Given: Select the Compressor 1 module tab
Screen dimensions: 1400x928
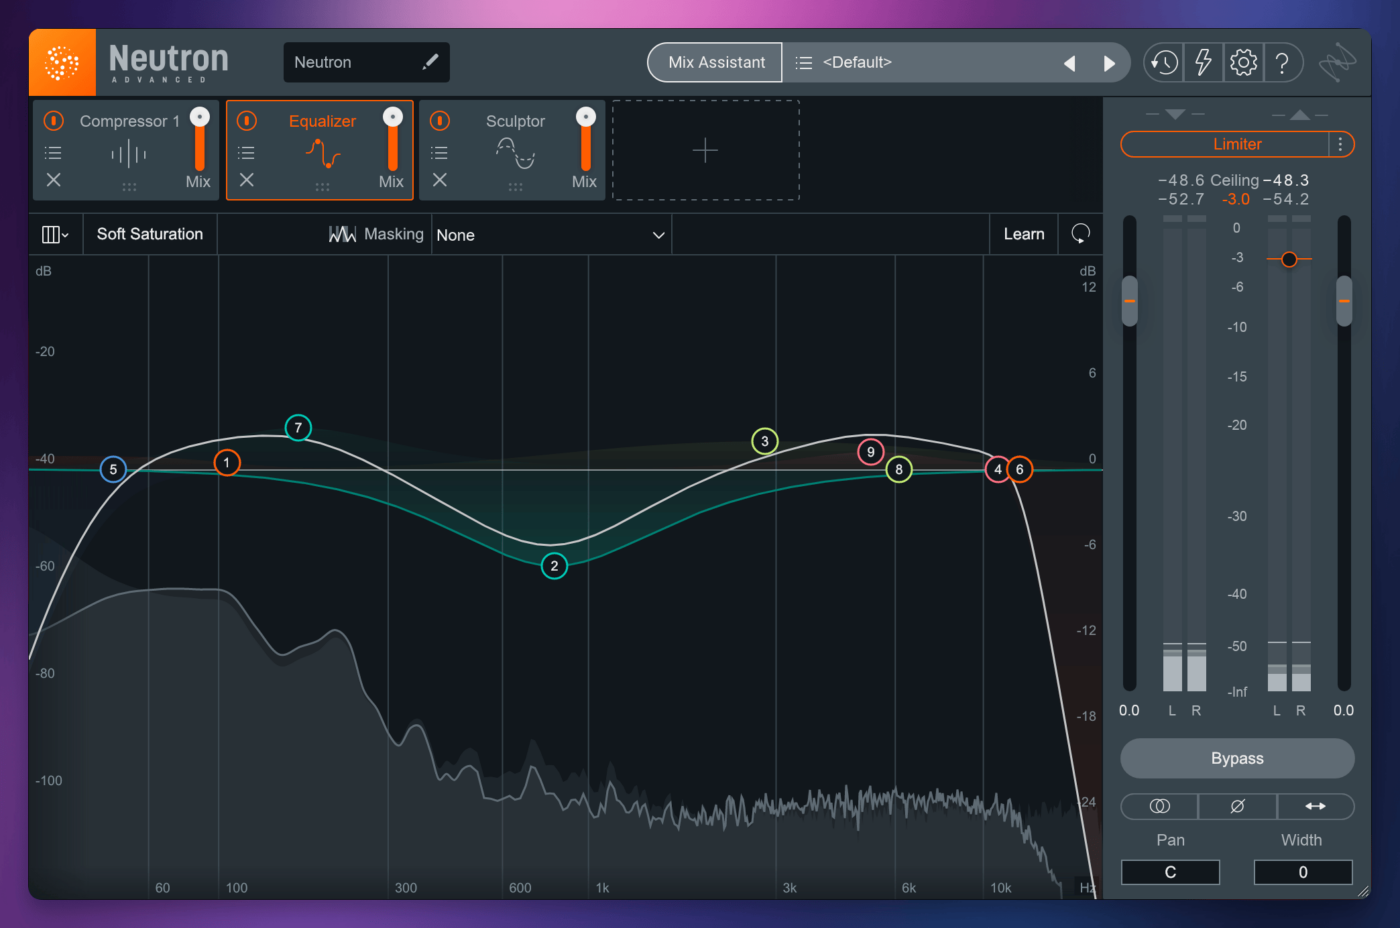Looking at the screenshot, I should click(125, 150).
